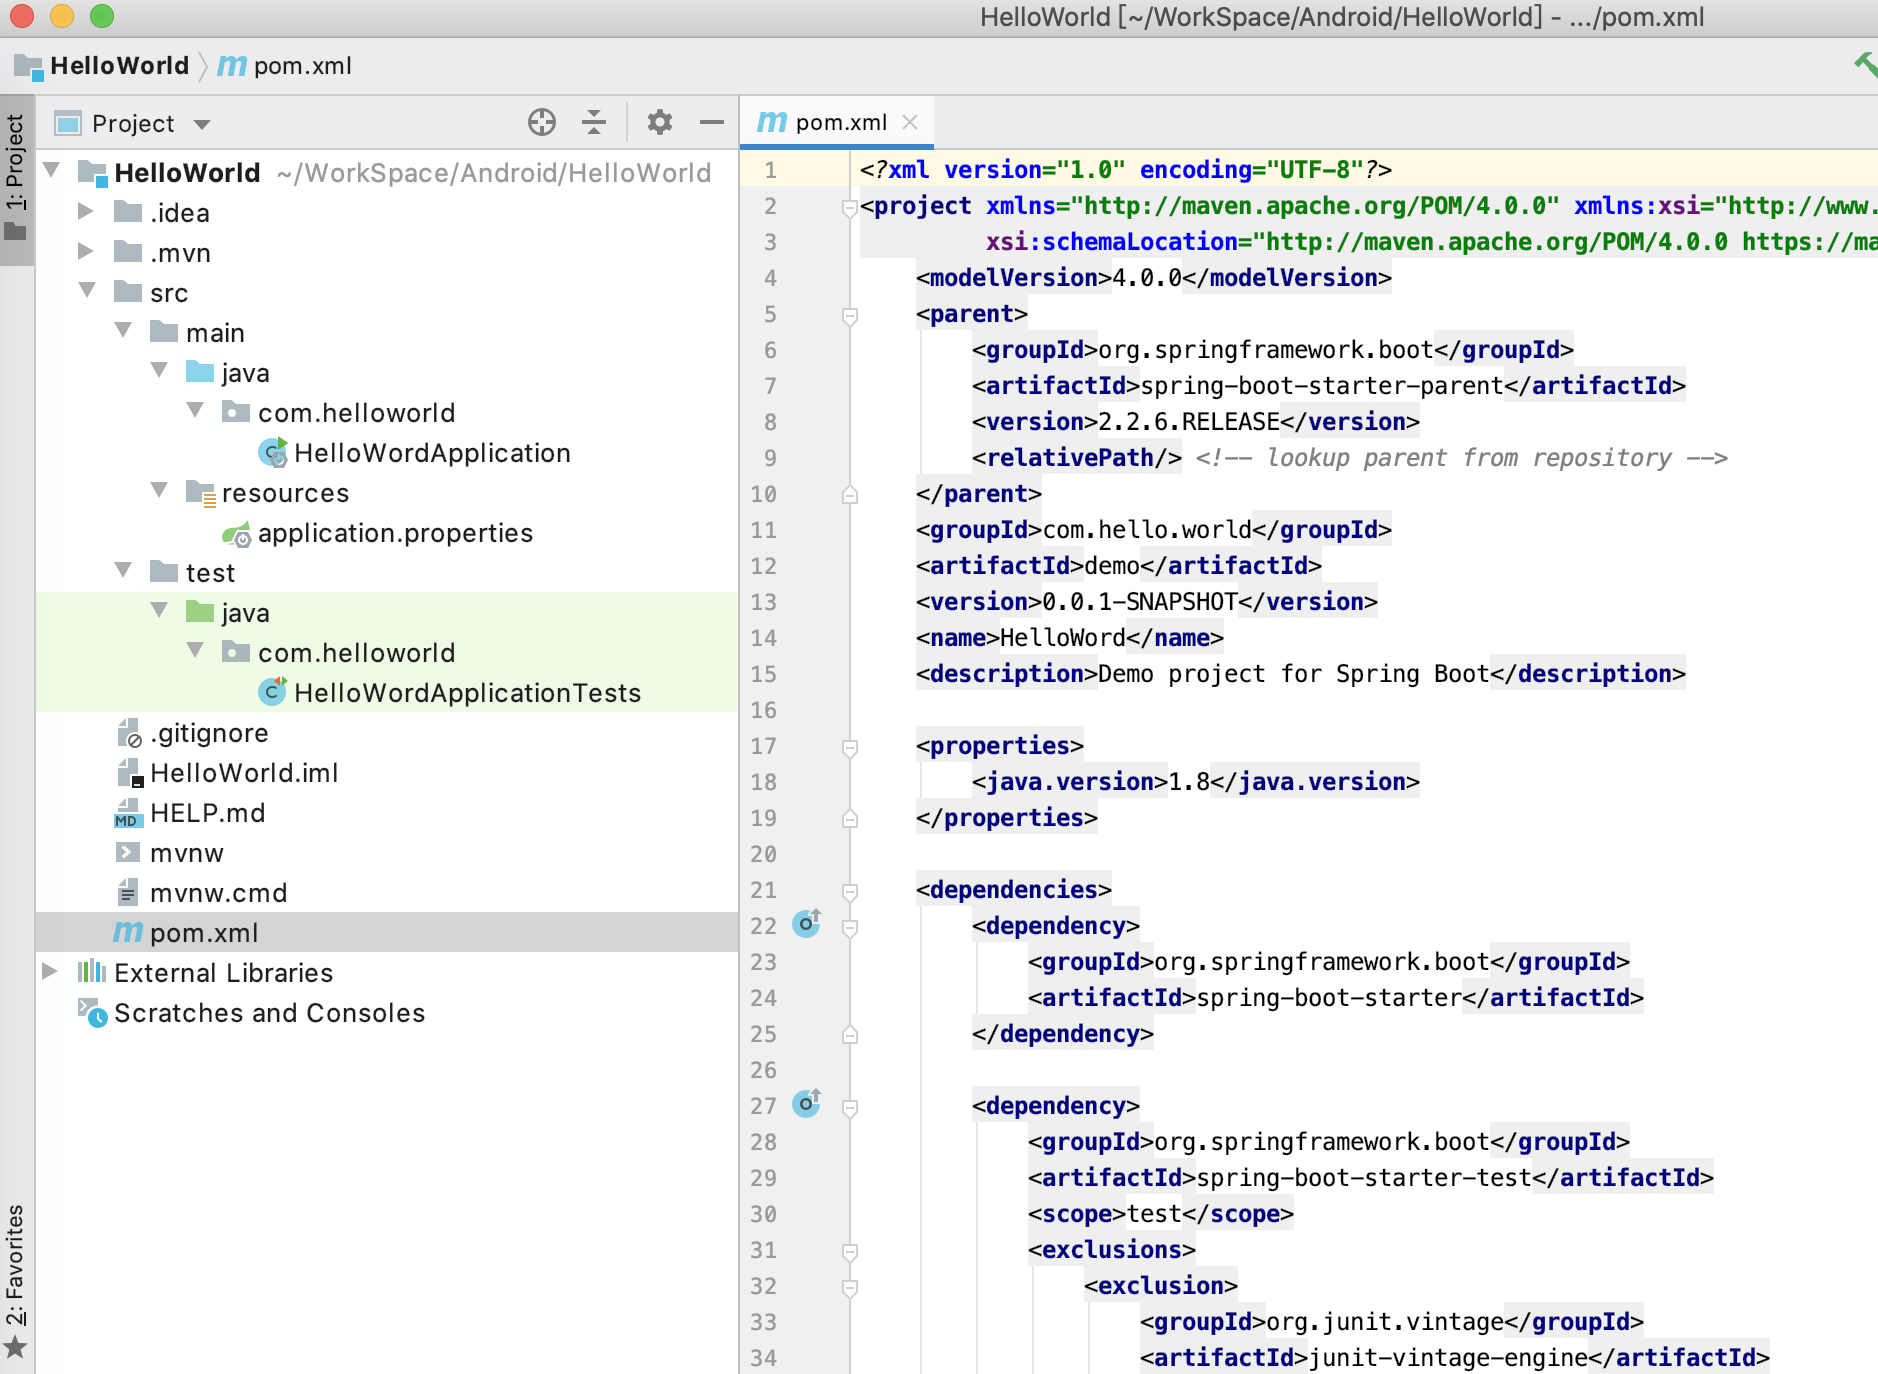The width and height of the screenshot is (1878, 1374).
Task: Click the 'Demo project for Spring Boot' description
Action: pyautogui.click(x=1294, y=674)
